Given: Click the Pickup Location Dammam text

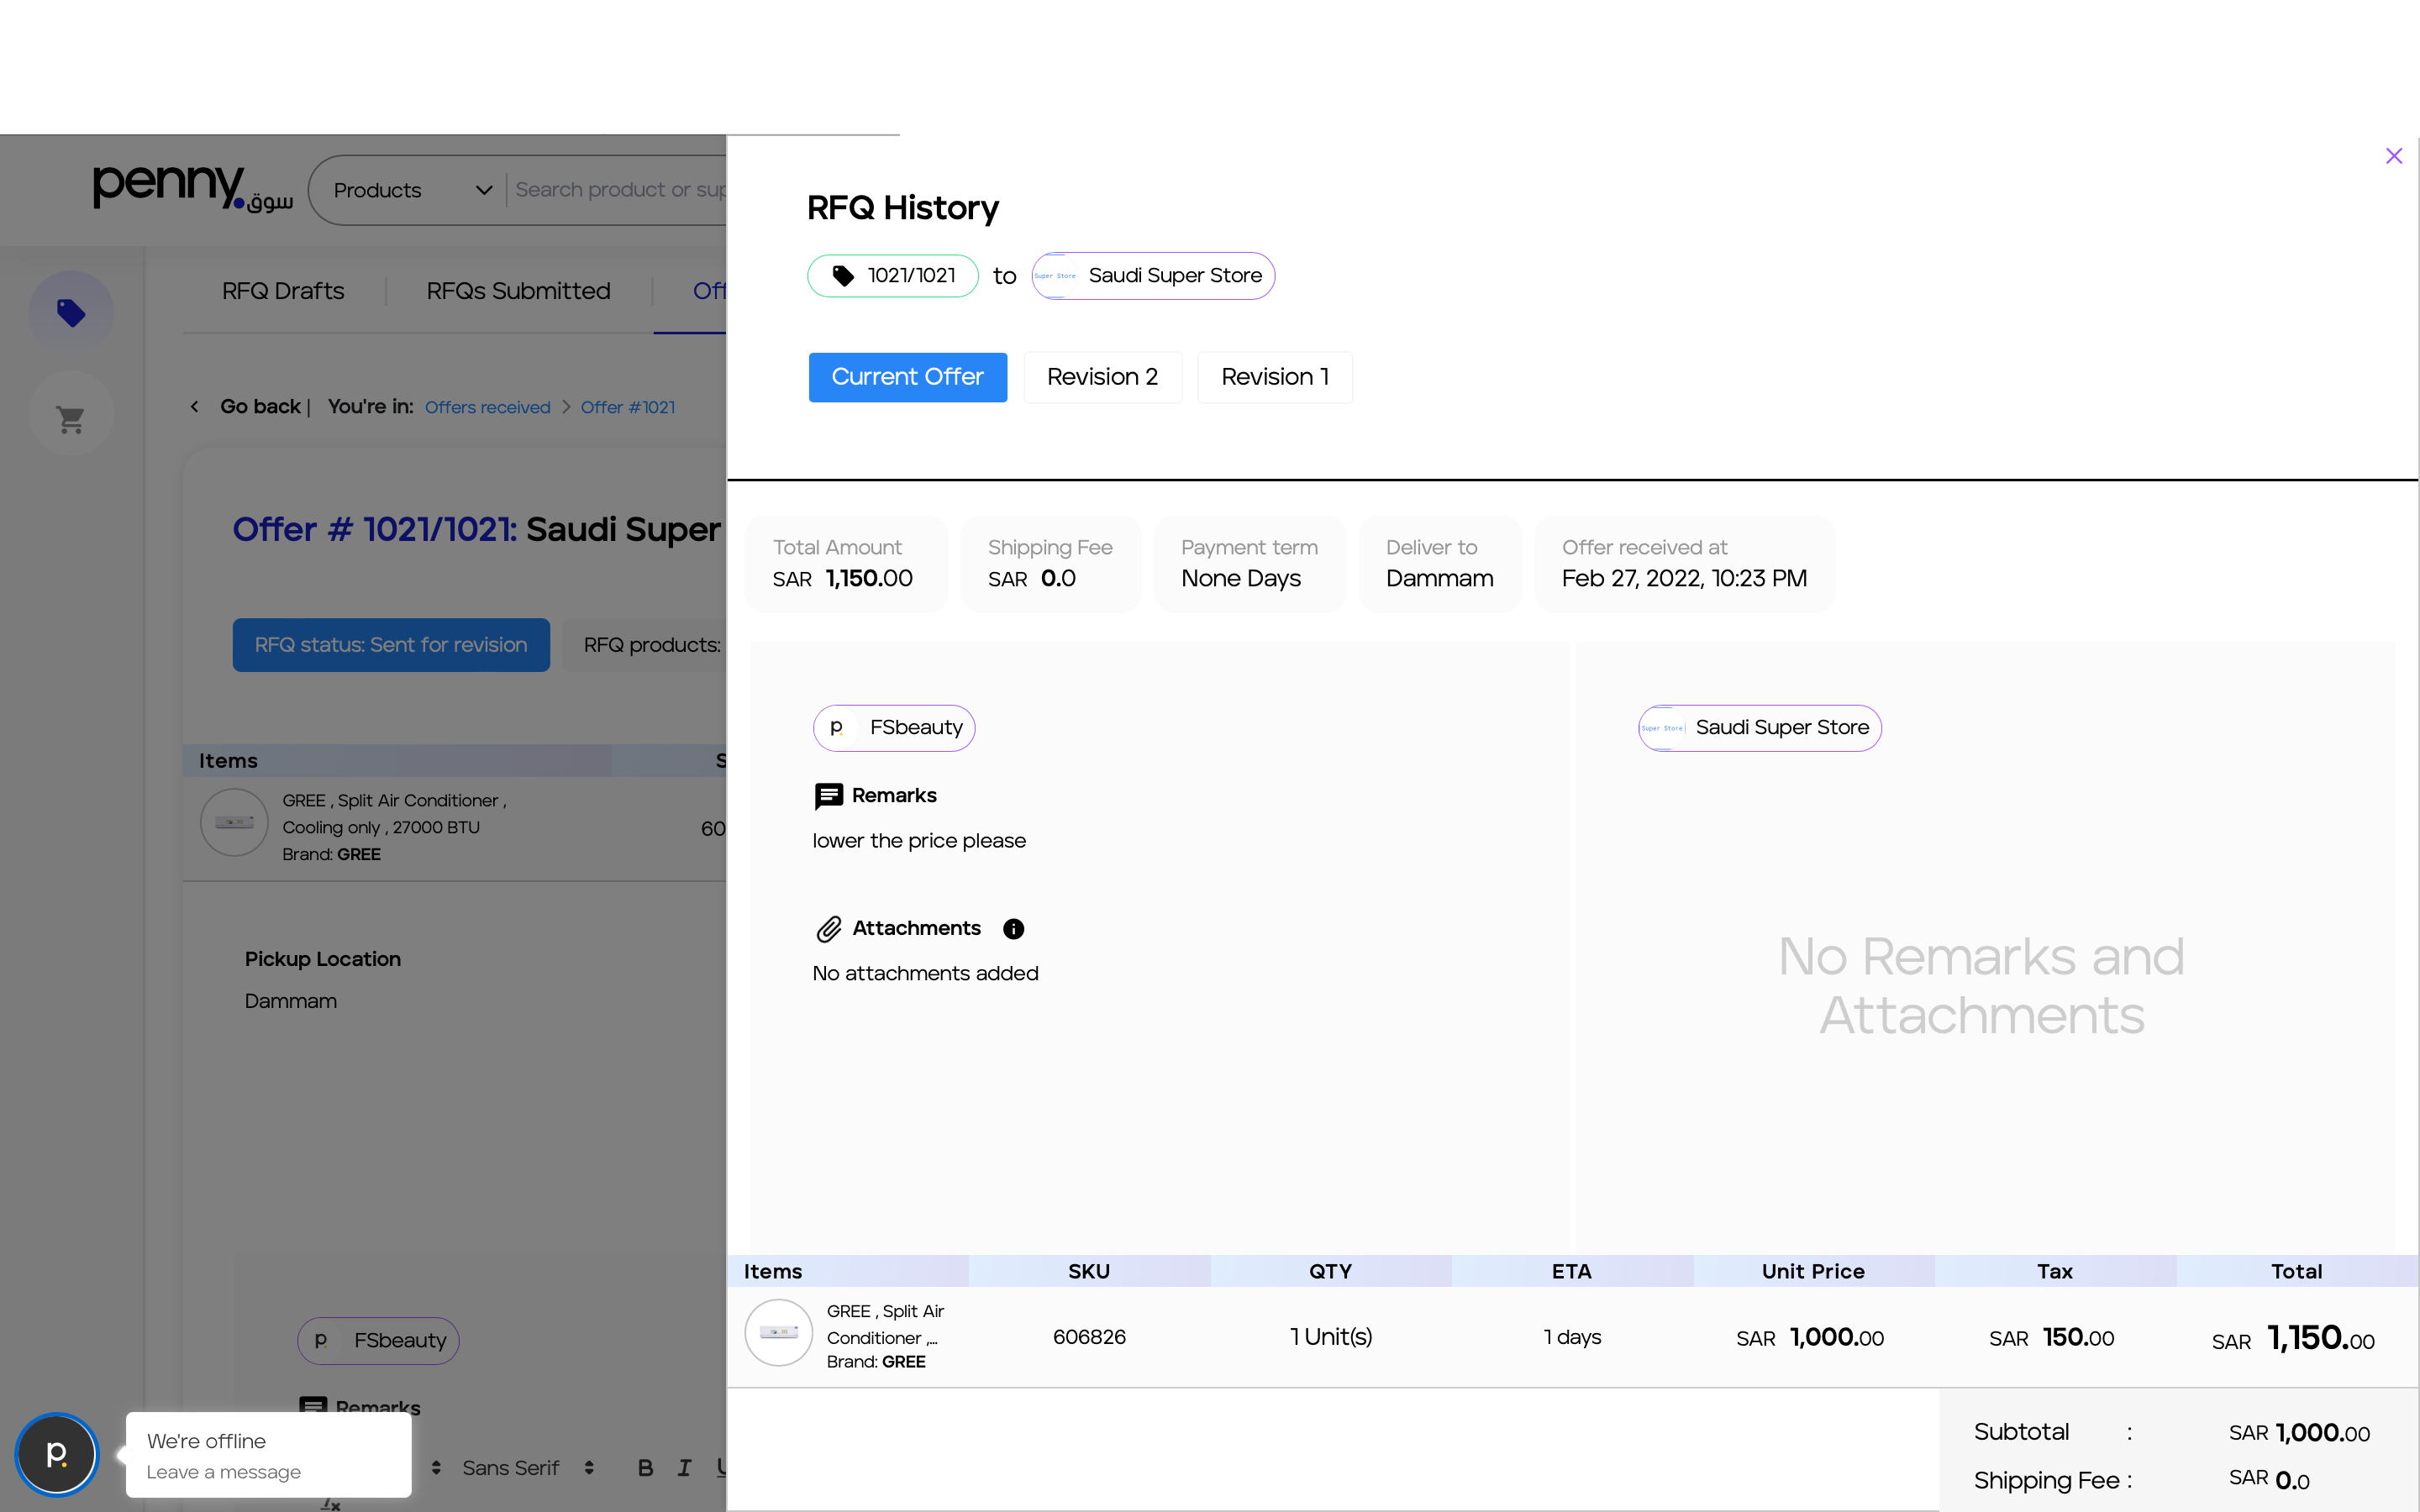Looking at the screenshot, I should [x=290, y=1001].
